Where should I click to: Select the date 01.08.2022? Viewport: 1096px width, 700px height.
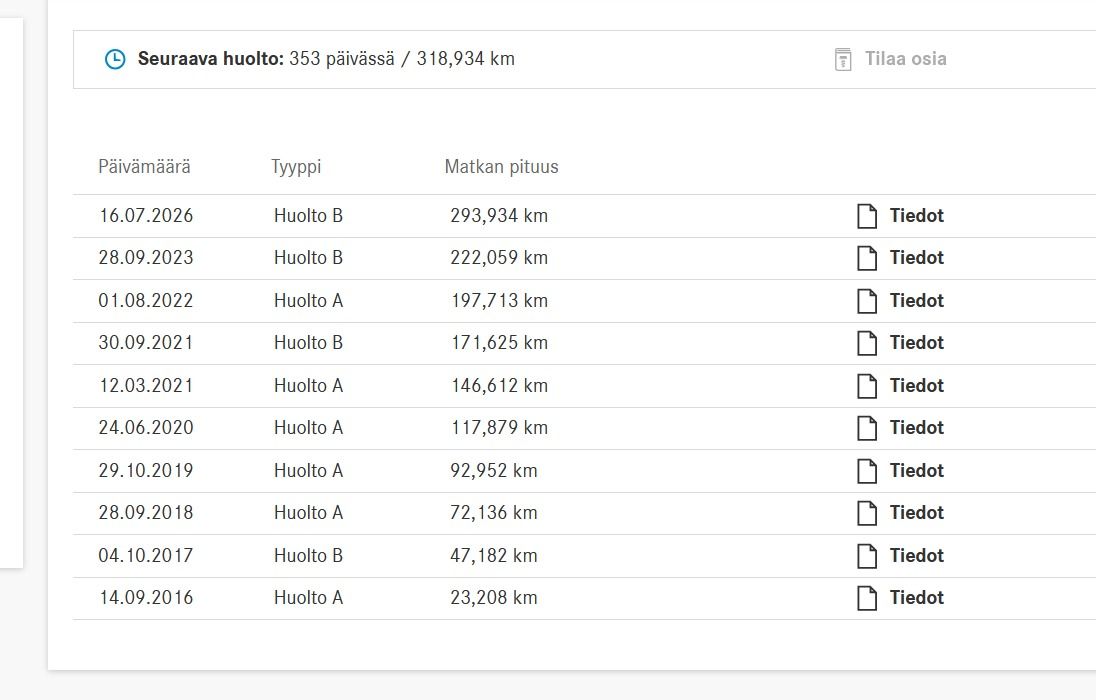146,300
